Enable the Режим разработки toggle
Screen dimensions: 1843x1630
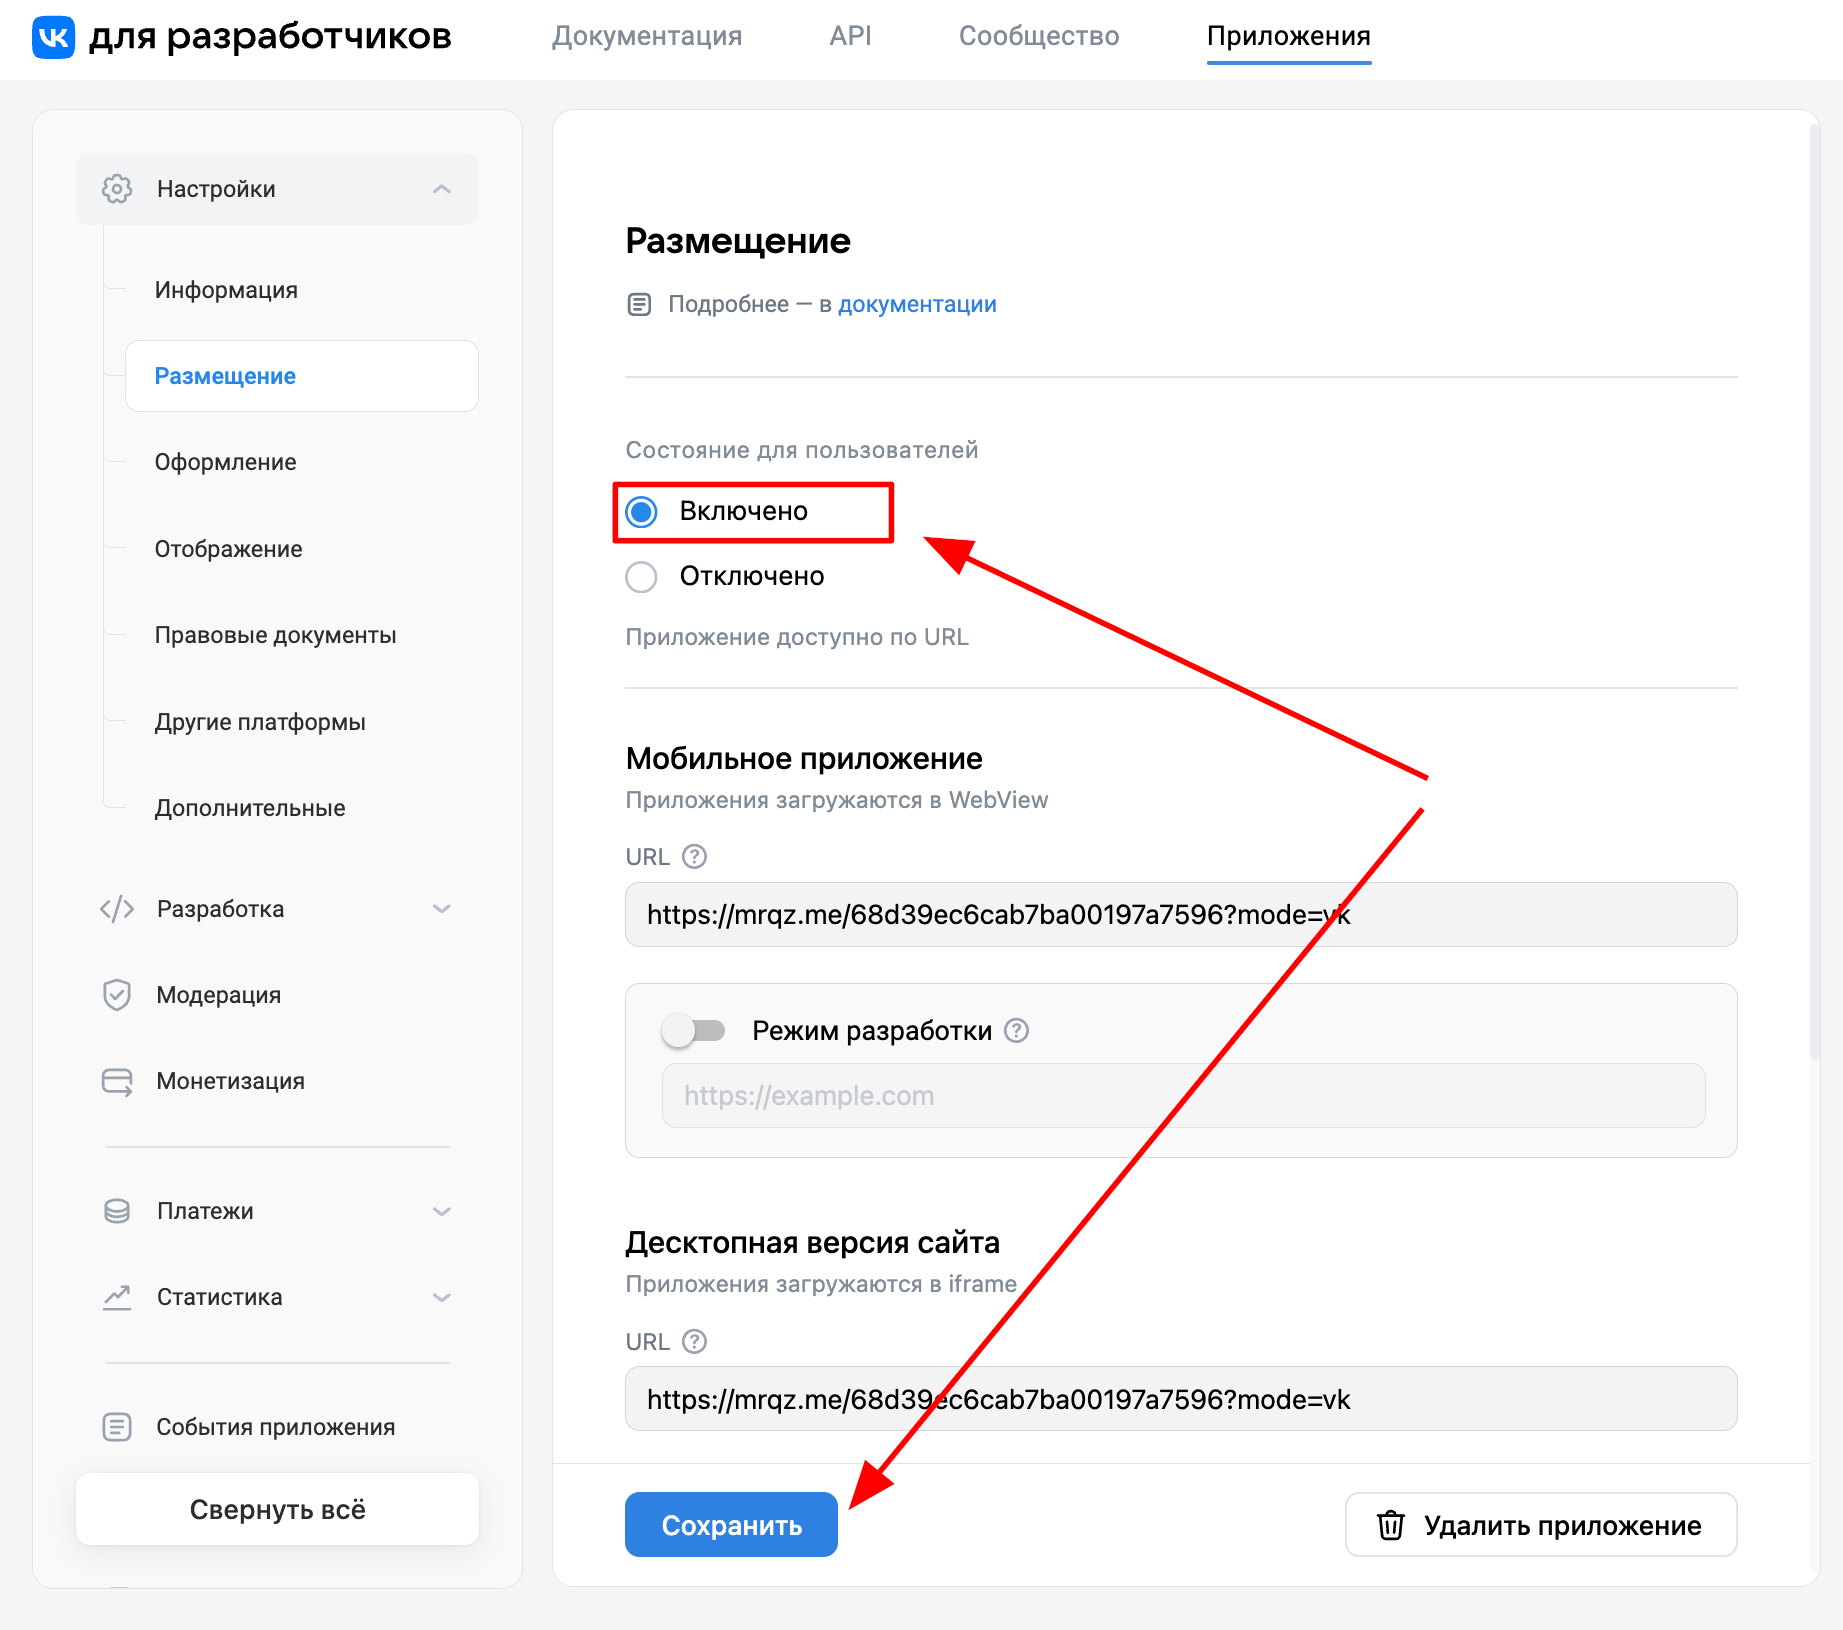(x=693, y=1031)
